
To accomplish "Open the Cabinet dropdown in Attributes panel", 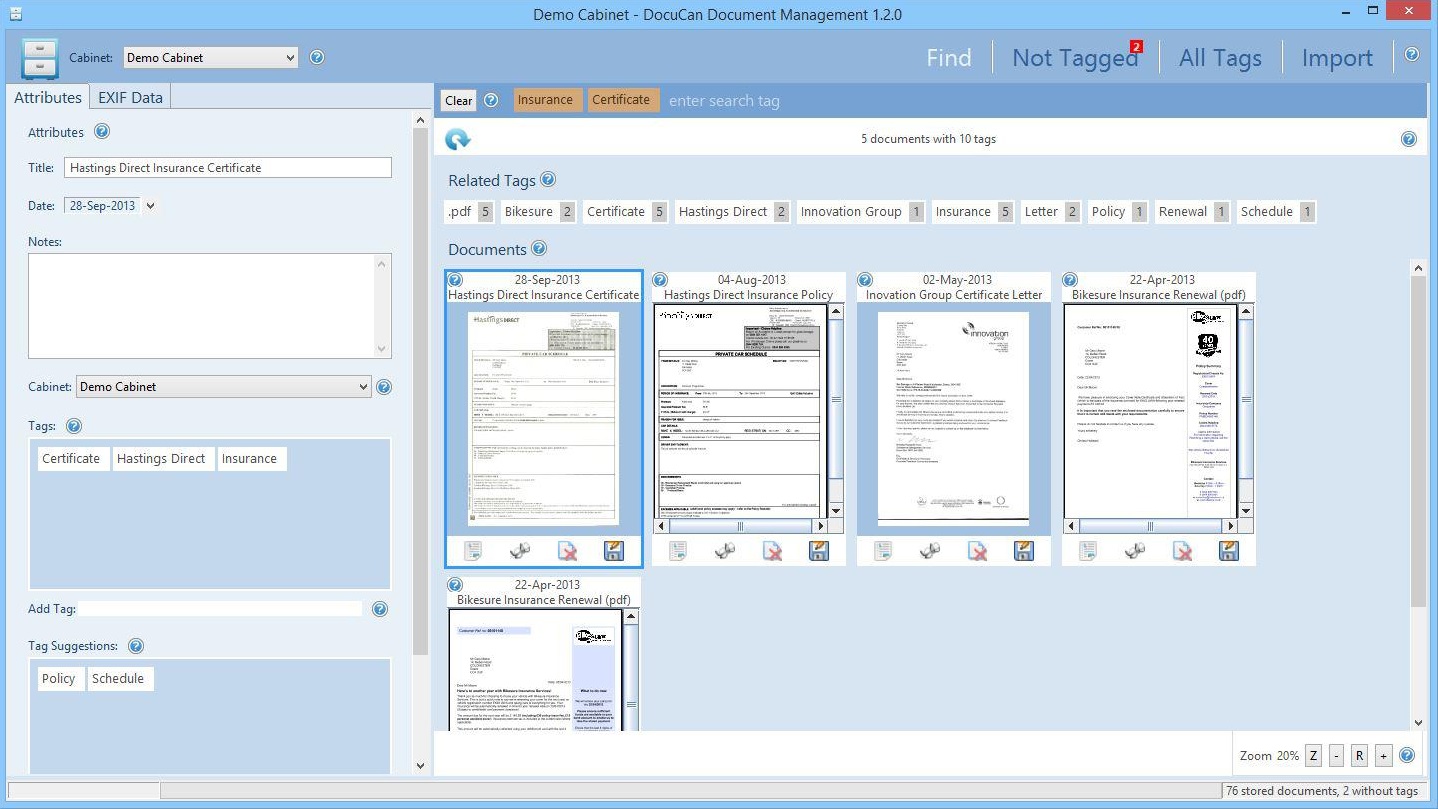I will point(223,387).
